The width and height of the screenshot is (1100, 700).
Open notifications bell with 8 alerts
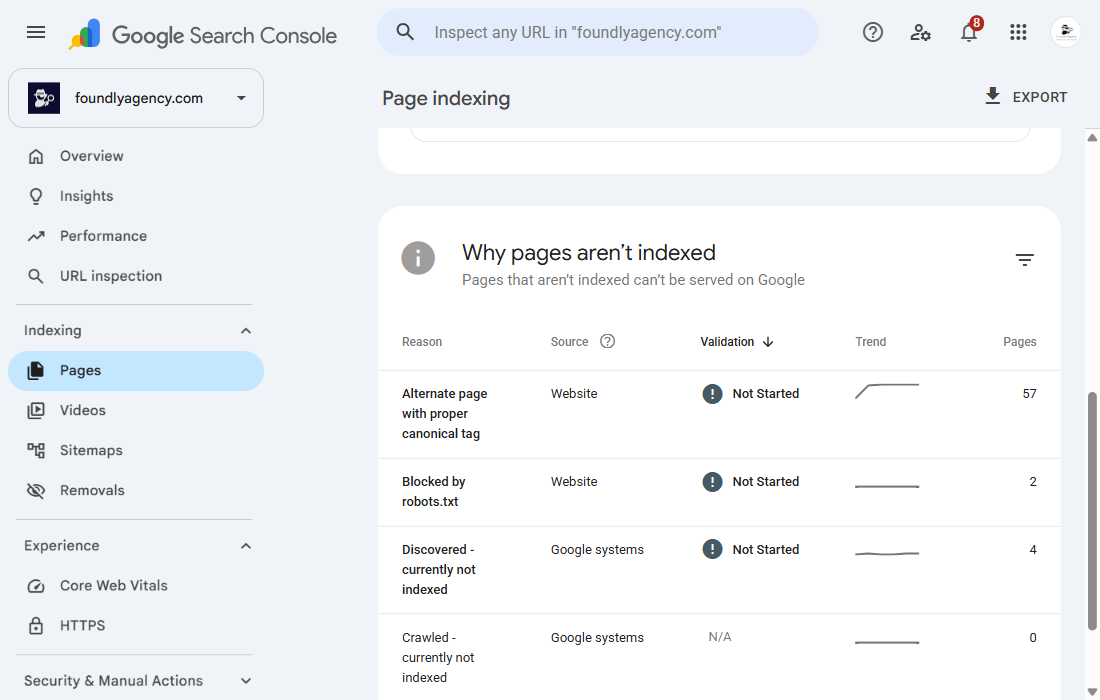click(970, 31)
